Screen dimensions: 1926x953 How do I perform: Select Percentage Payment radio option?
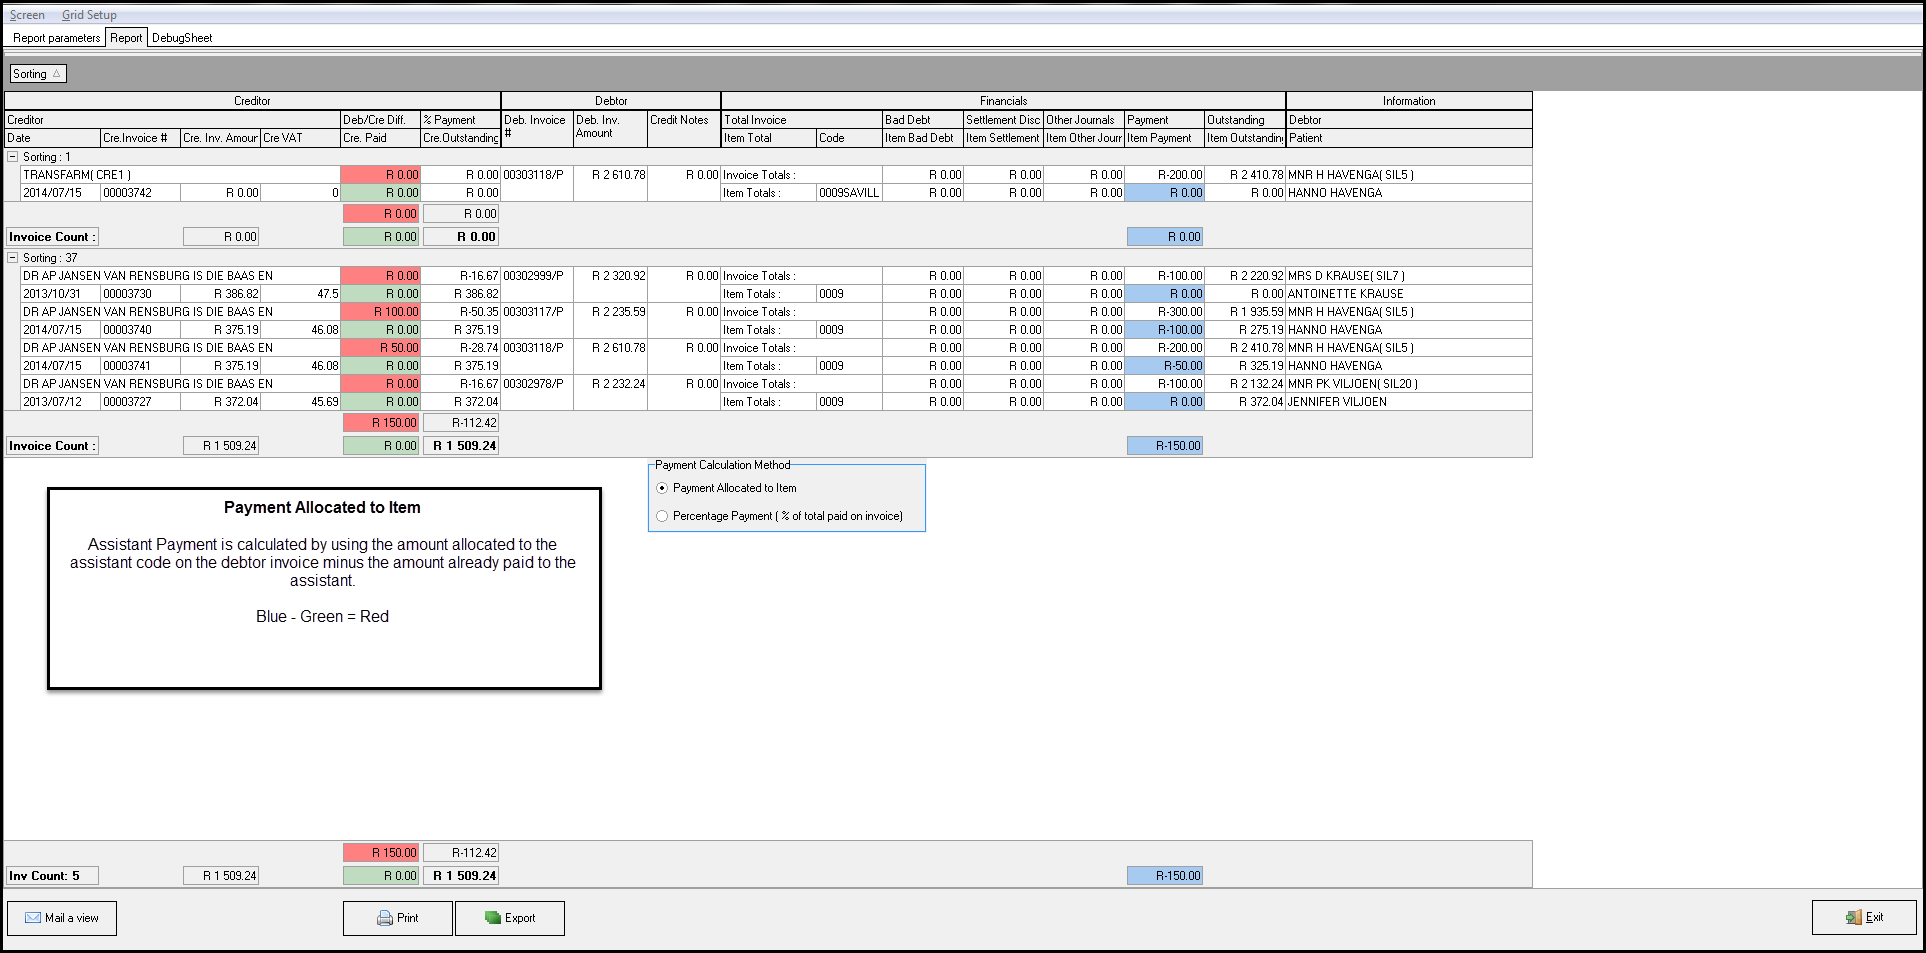coord(662,516)
